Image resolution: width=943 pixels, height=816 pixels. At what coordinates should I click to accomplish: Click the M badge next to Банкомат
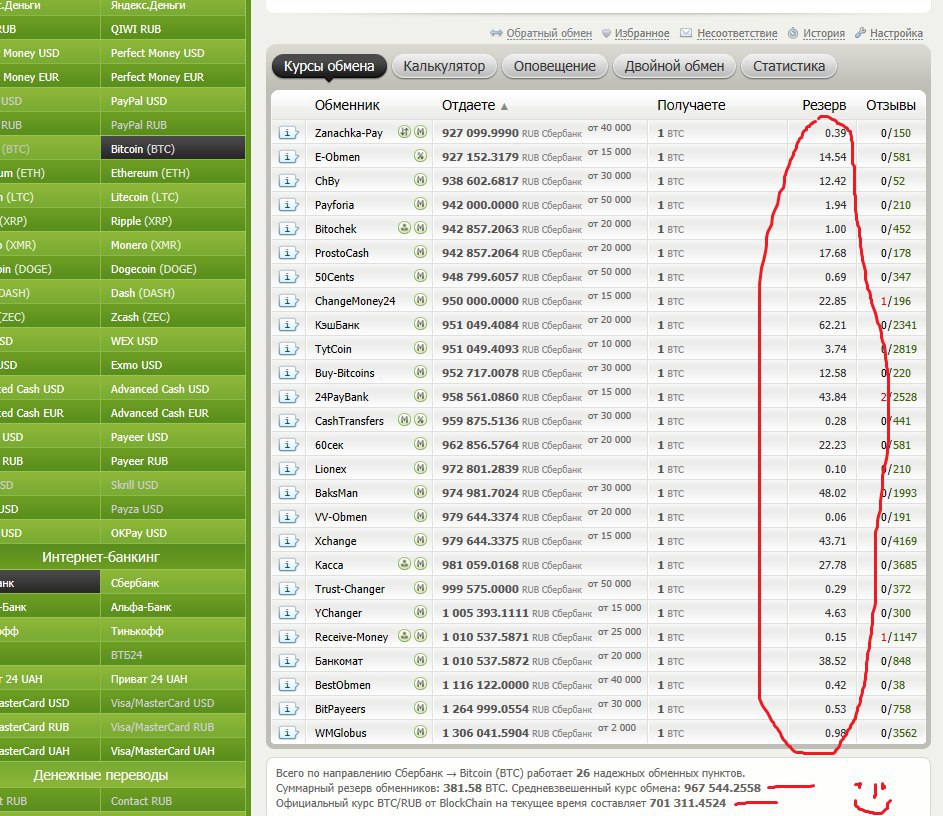[x=420, y=660]
